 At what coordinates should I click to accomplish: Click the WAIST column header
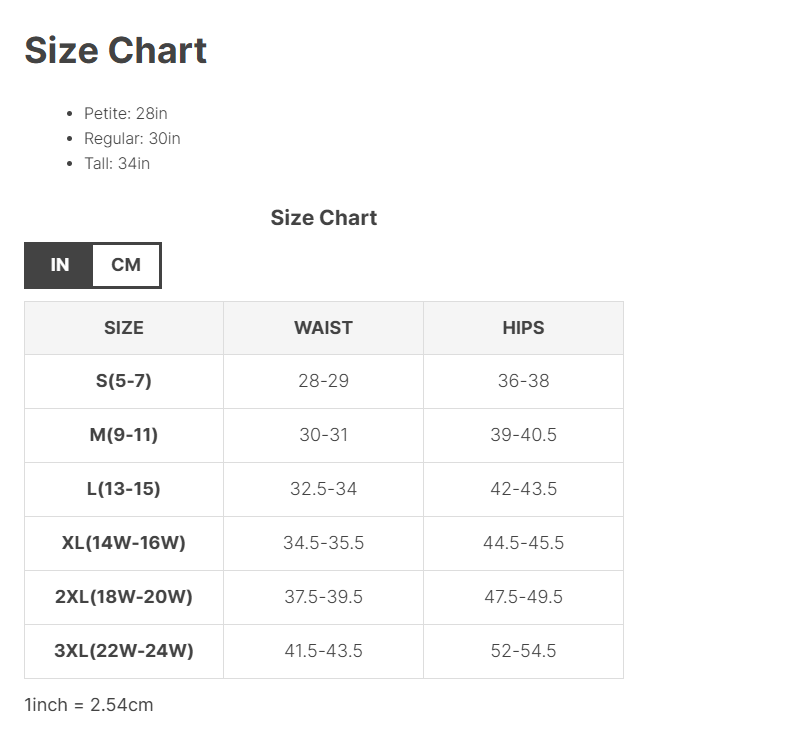(323, 328)
